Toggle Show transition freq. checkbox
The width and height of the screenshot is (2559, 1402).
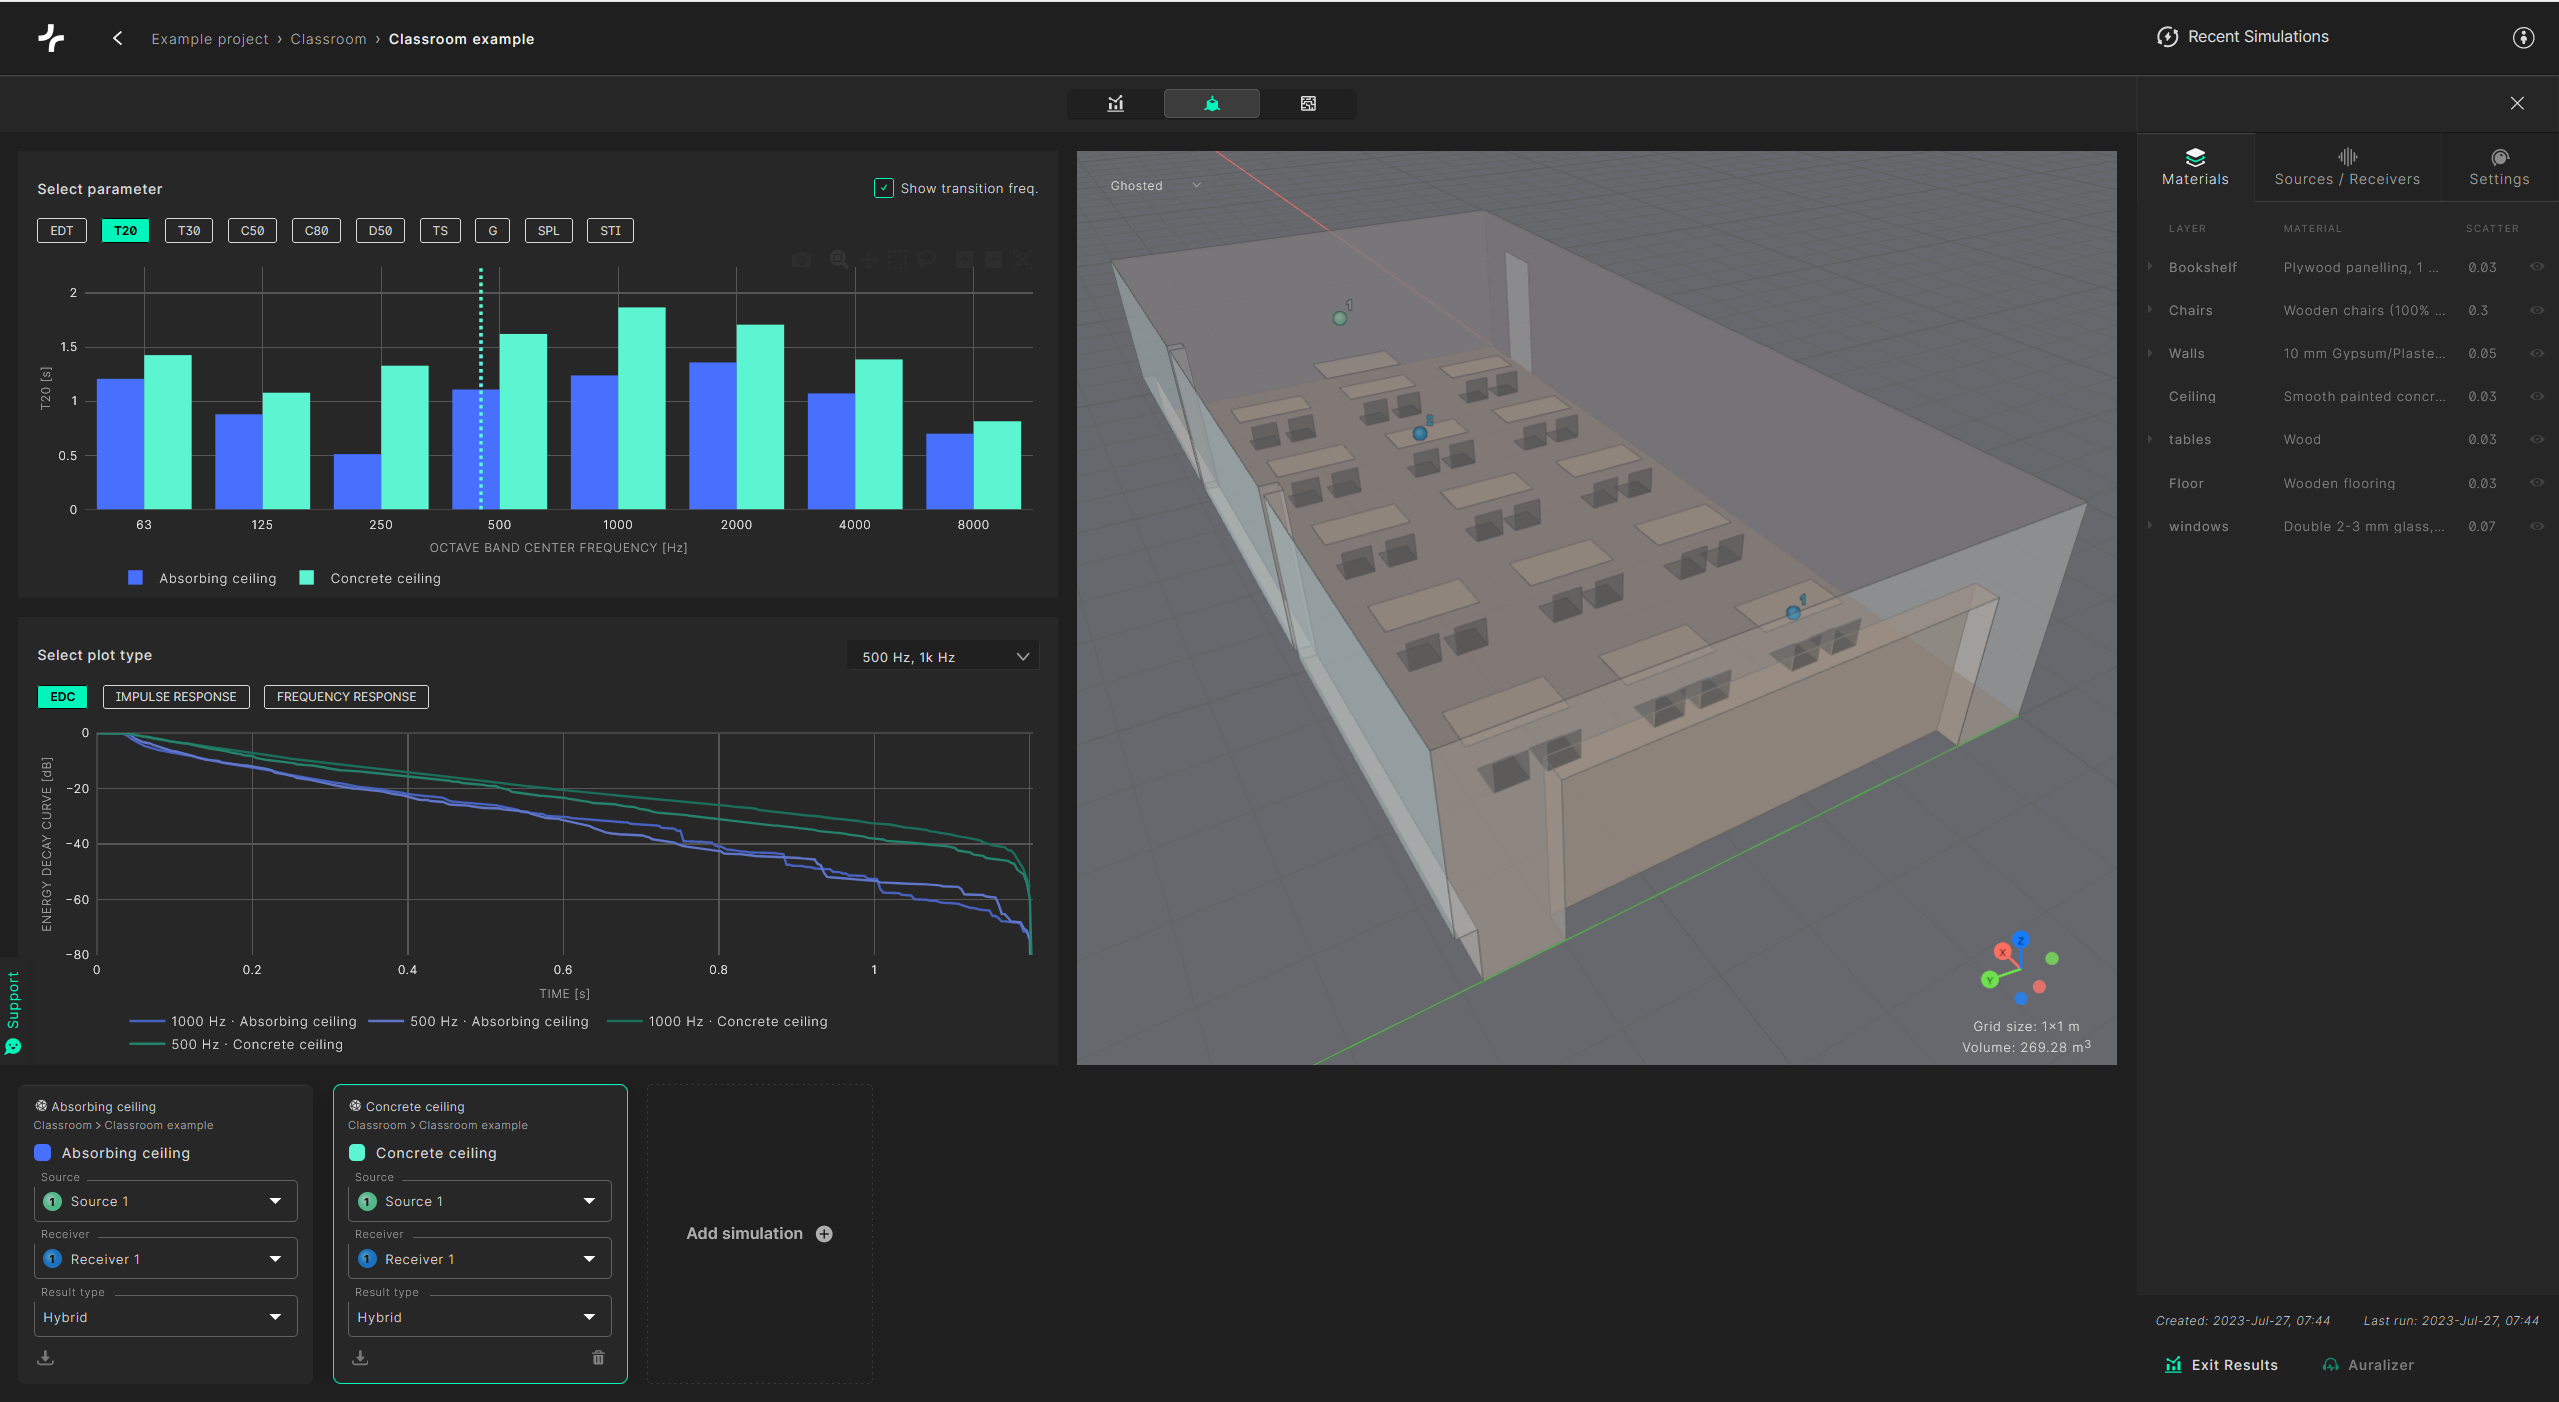[883, 188]
